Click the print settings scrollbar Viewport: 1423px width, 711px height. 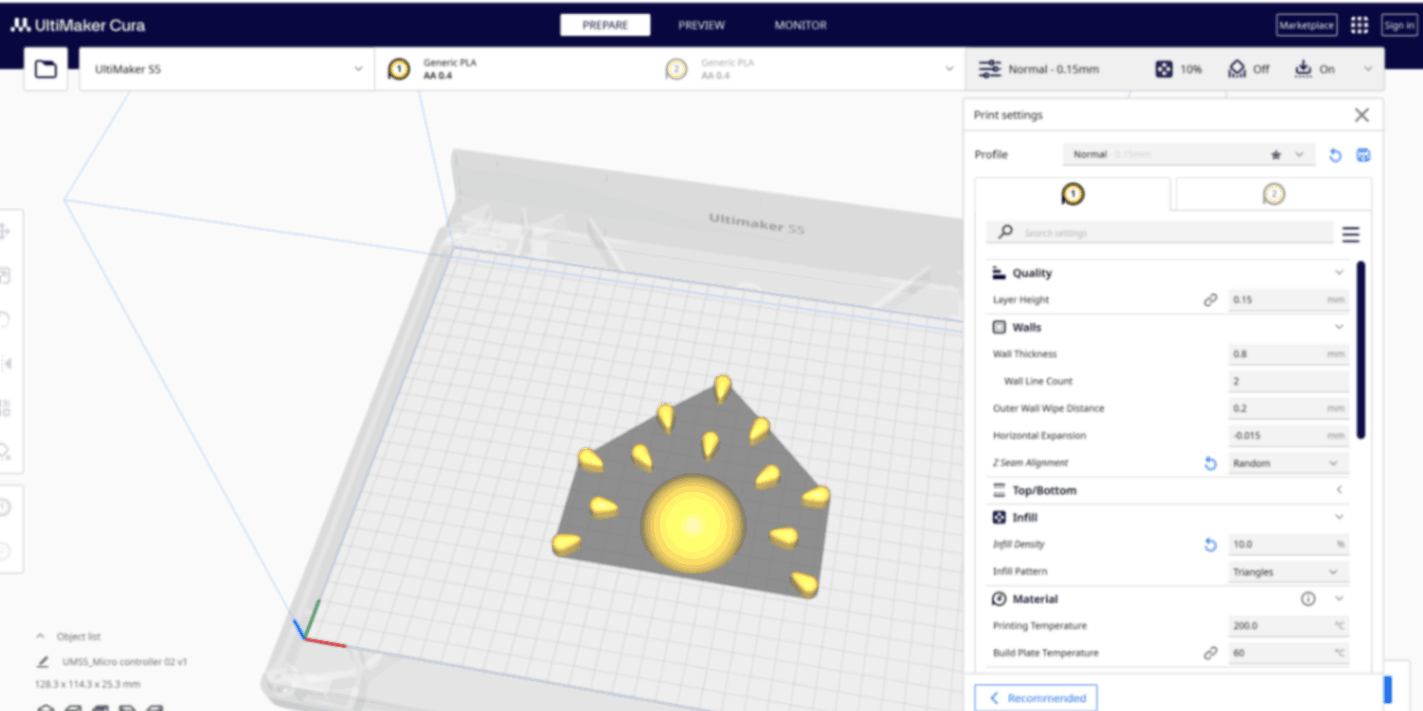coord(1360,350)
